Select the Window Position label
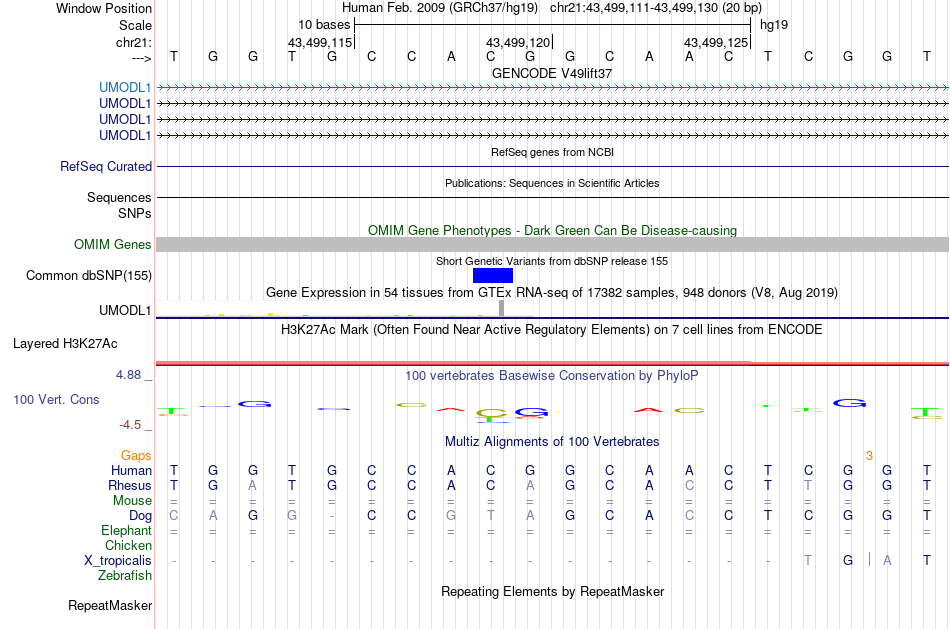The width and height of the screenshot is (950, 629). 104,8
